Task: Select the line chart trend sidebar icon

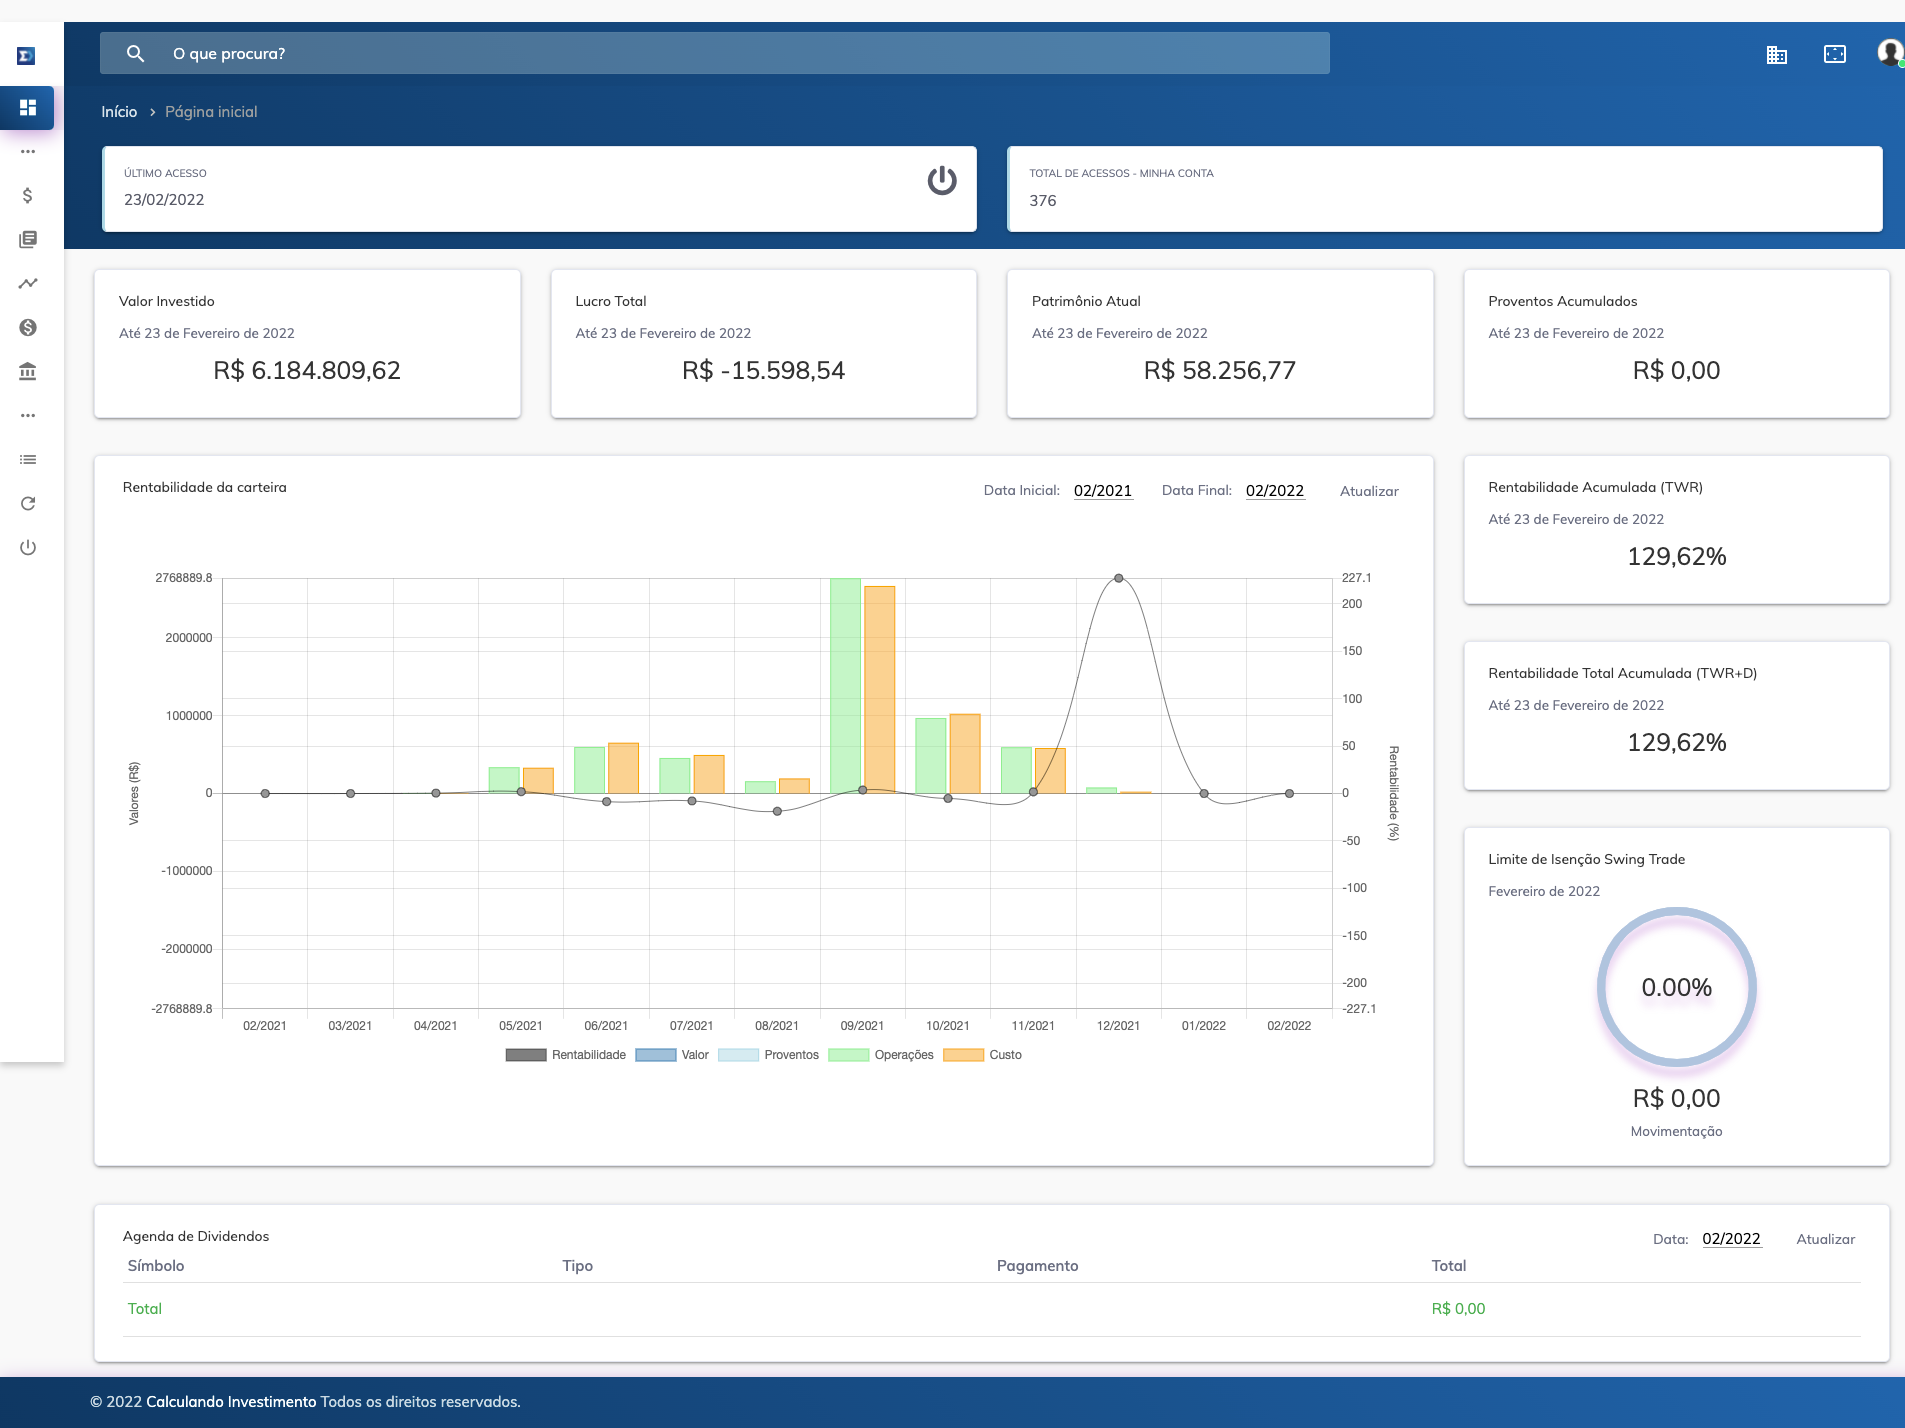Action: pyautogui.click(x=28, y=283)
